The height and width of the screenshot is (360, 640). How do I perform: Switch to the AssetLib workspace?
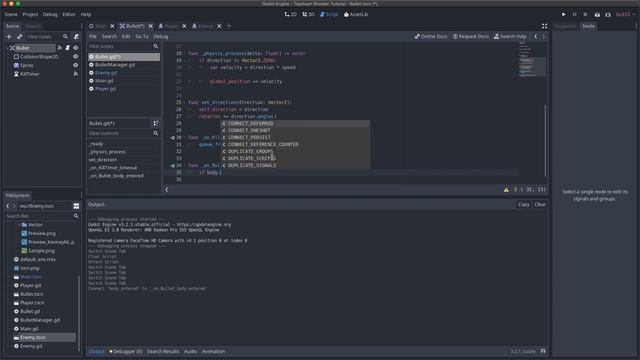(356, 14)
